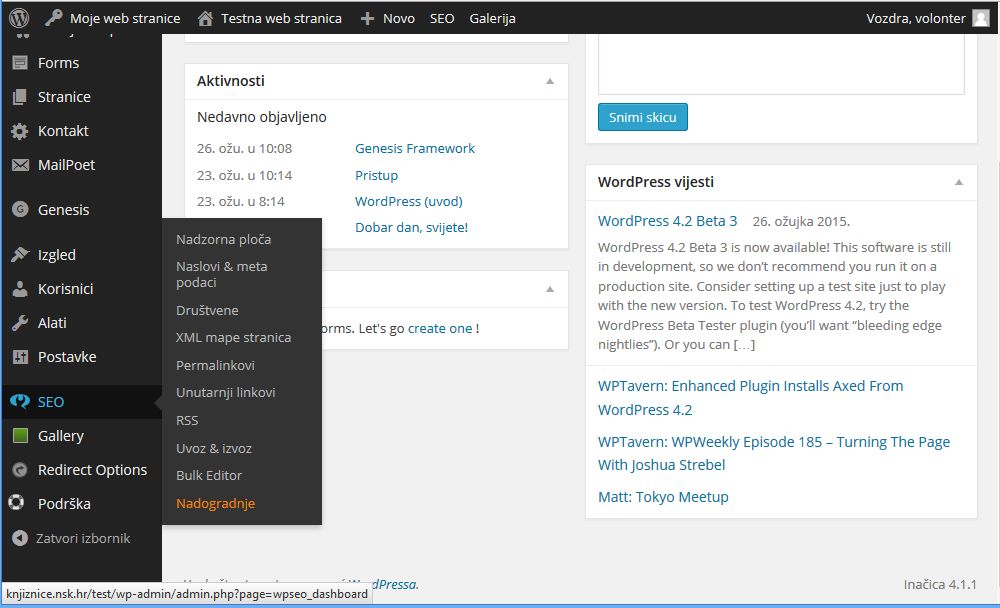Click the Zatvori izbornik collapse arrow icon
1000x608 pixels.
tap(20, 538)
